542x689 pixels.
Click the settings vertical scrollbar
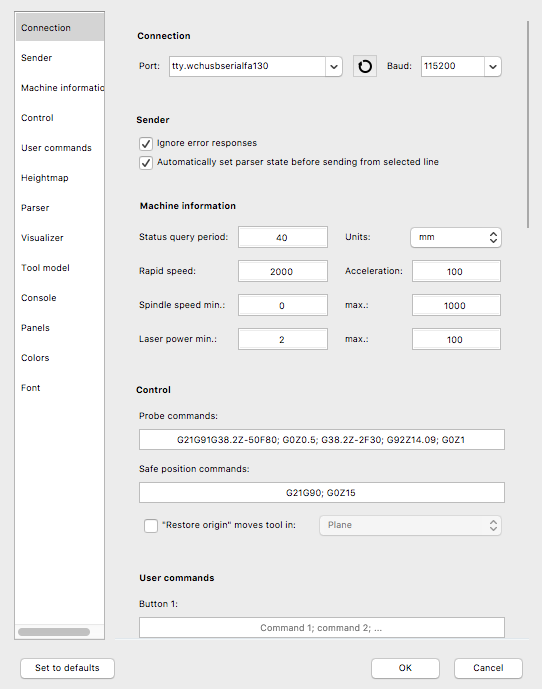(x=527, y=124)
